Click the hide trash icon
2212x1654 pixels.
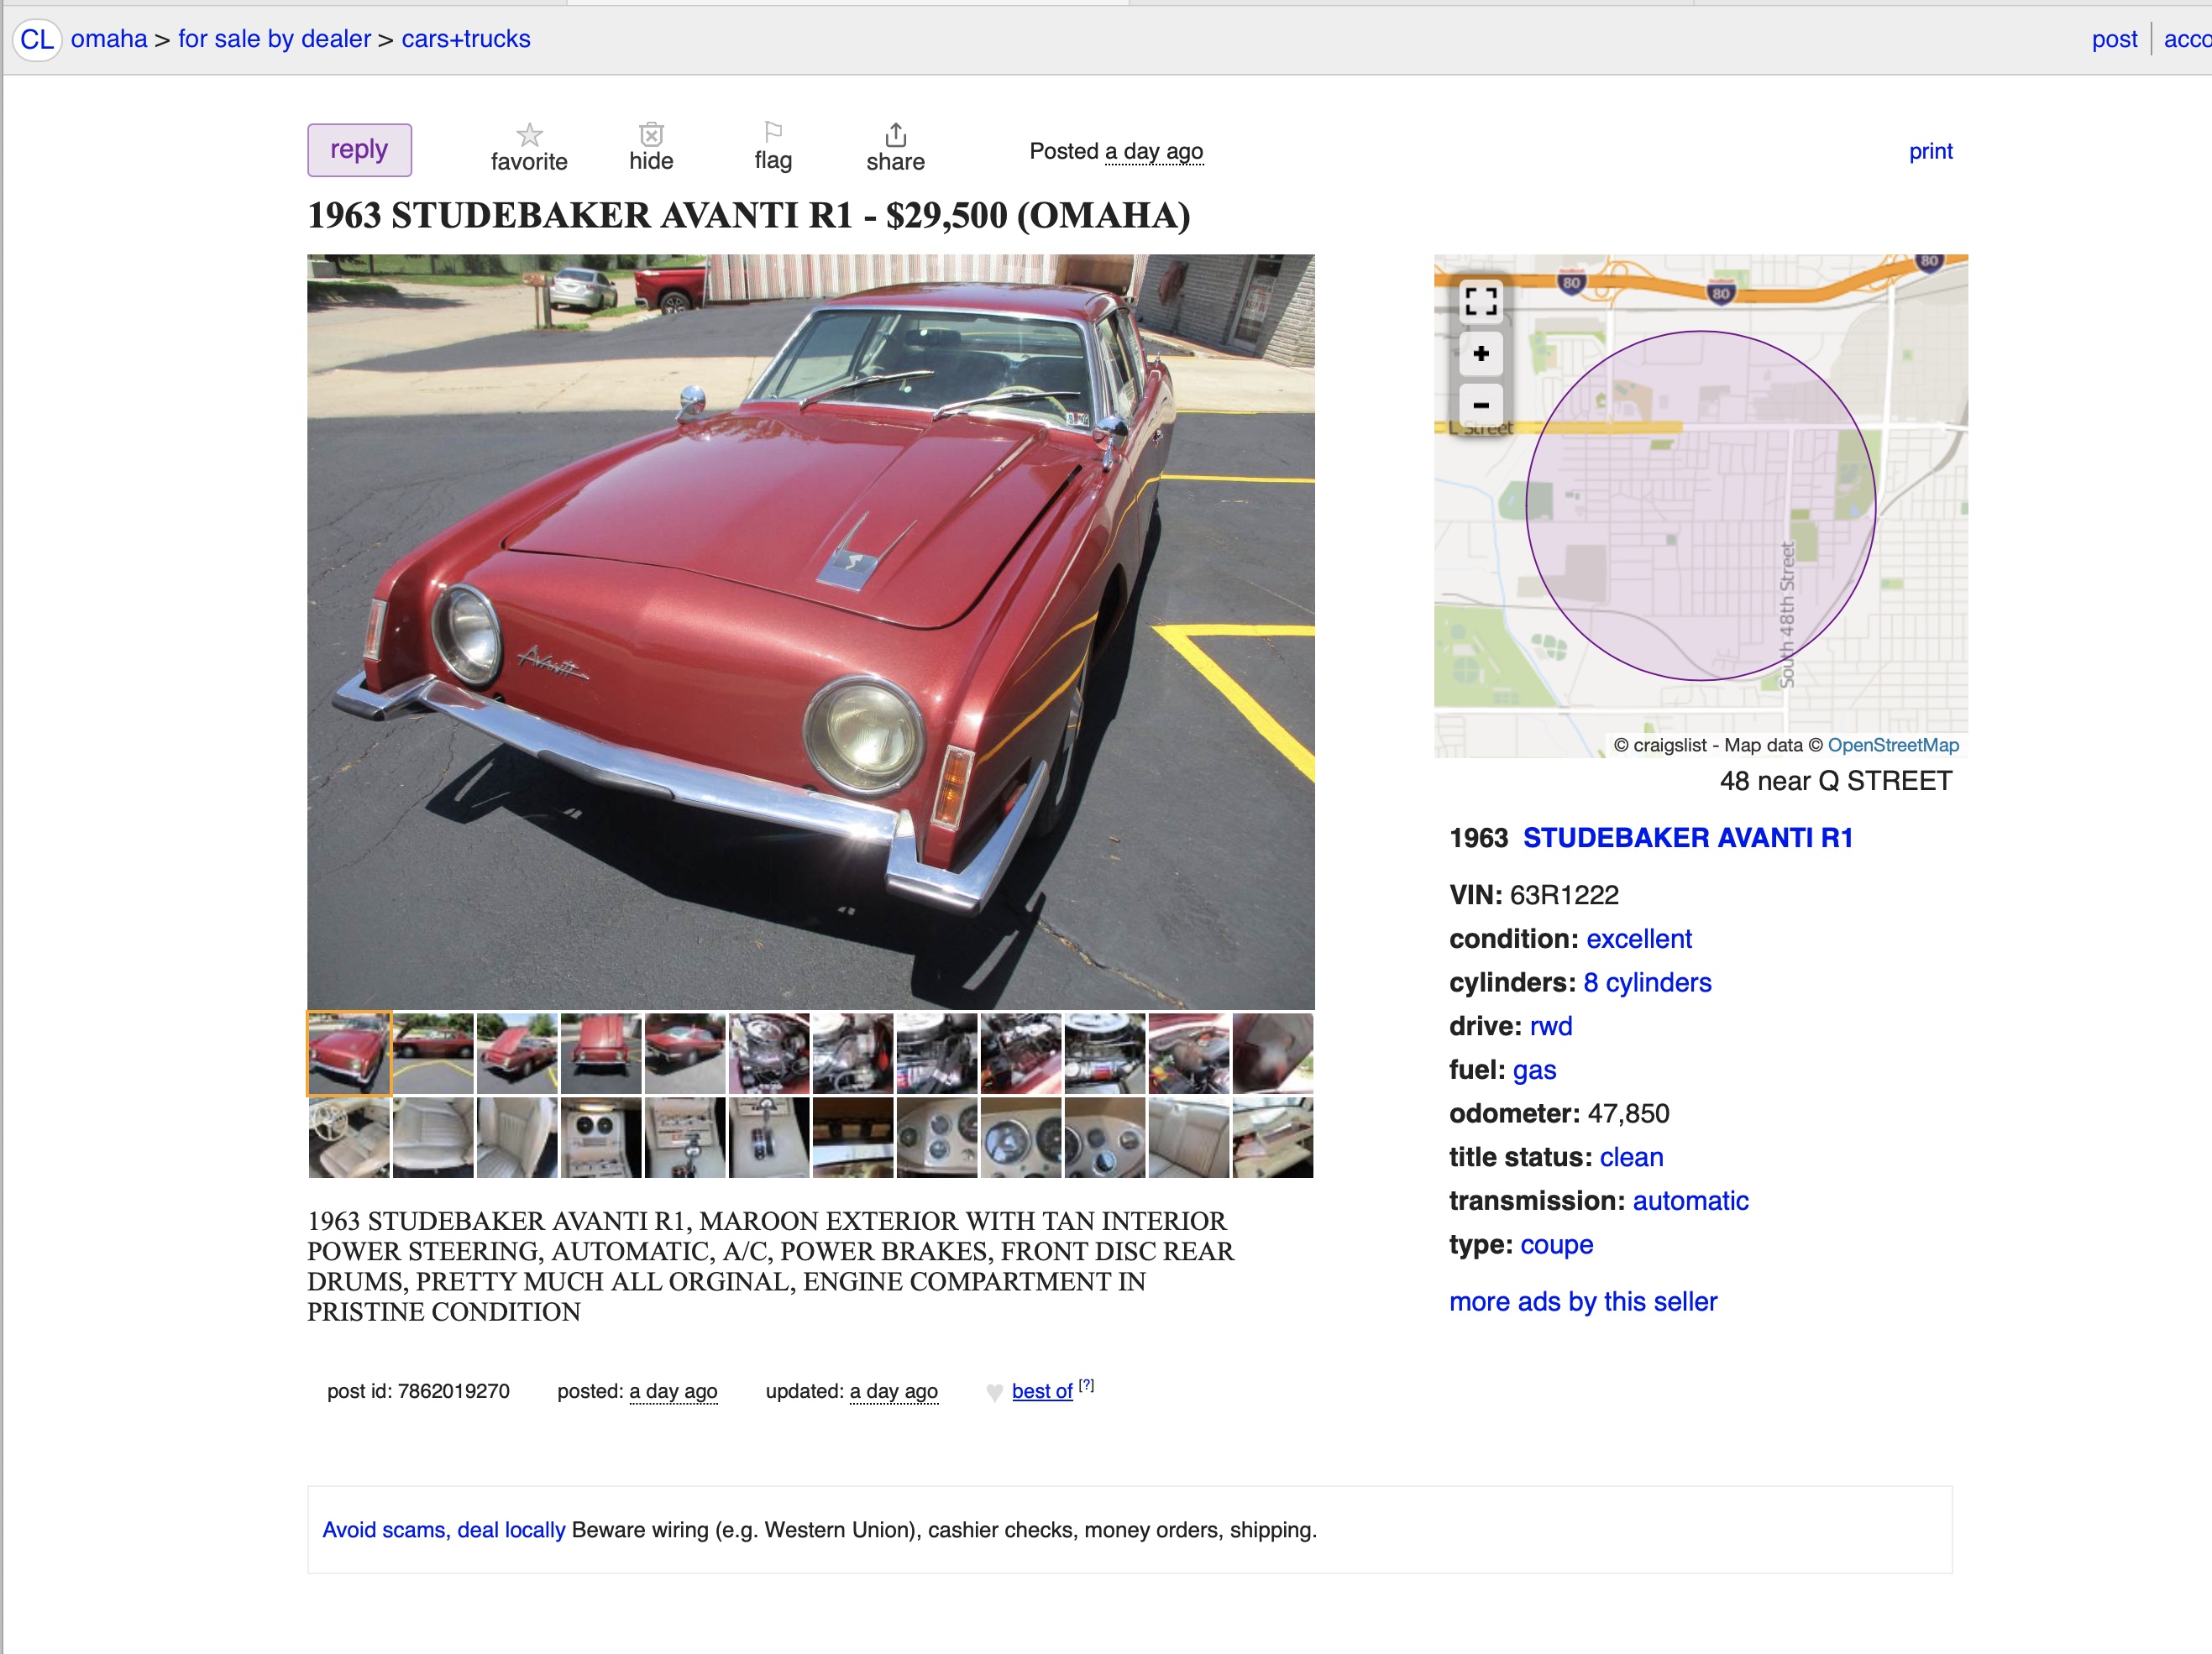pos(651,134)
